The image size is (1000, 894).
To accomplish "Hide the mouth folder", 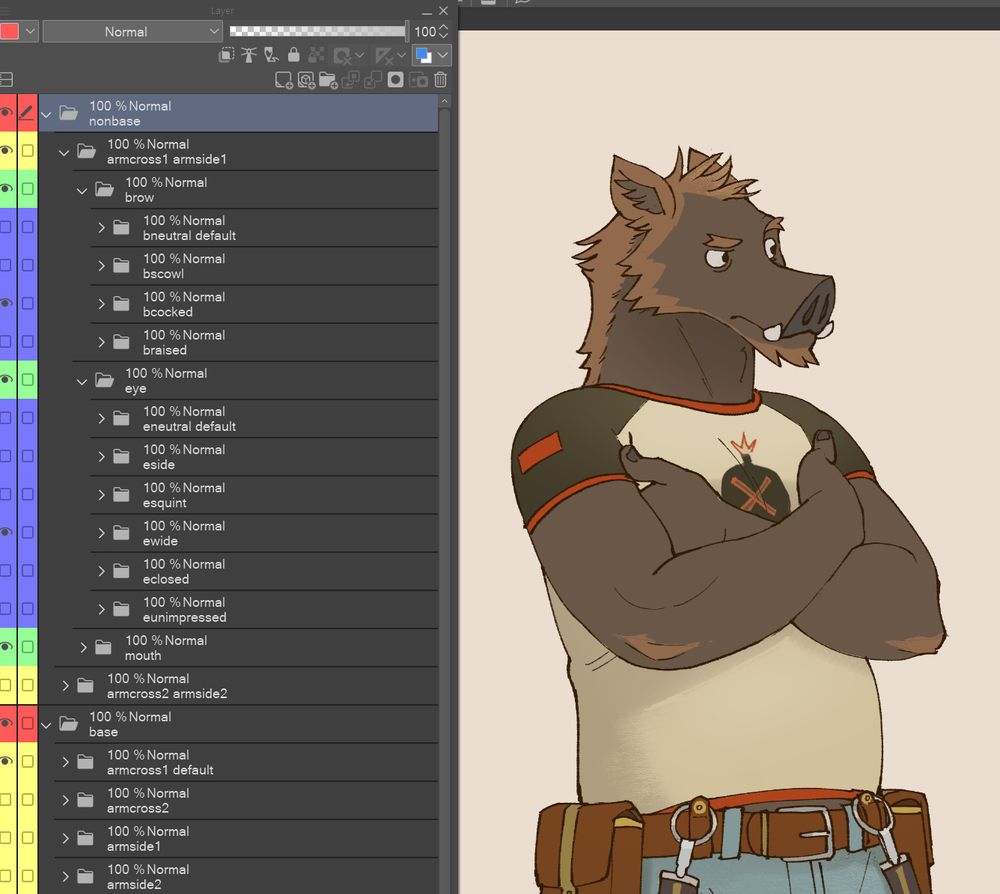I will coord(6,647).
